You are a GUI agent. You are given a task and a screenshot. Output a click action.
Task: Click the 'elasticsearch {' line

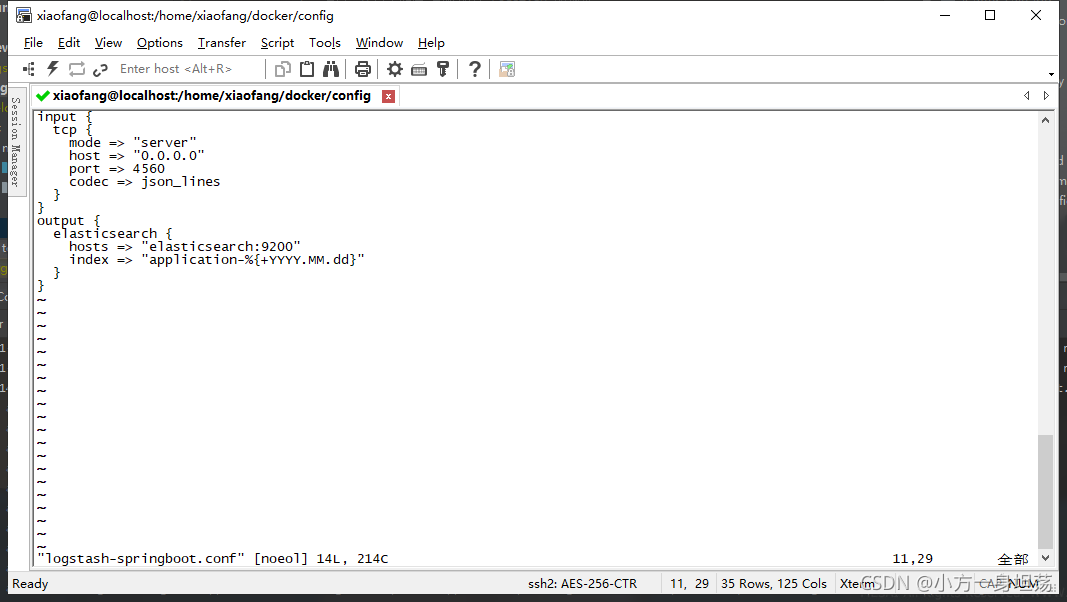[x=113, y=234]
